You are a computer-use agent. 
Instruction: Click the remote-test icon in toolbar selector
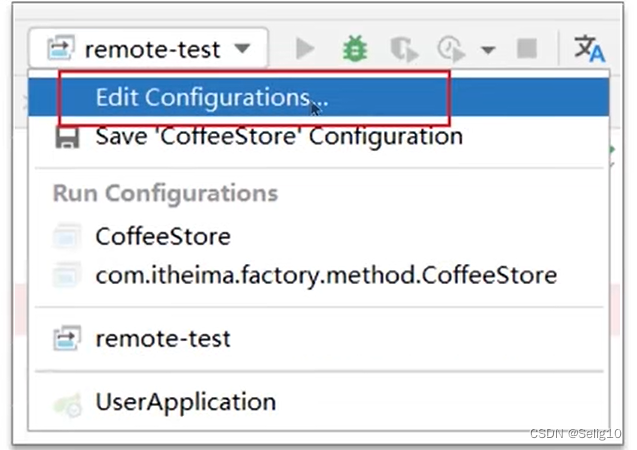61,48
